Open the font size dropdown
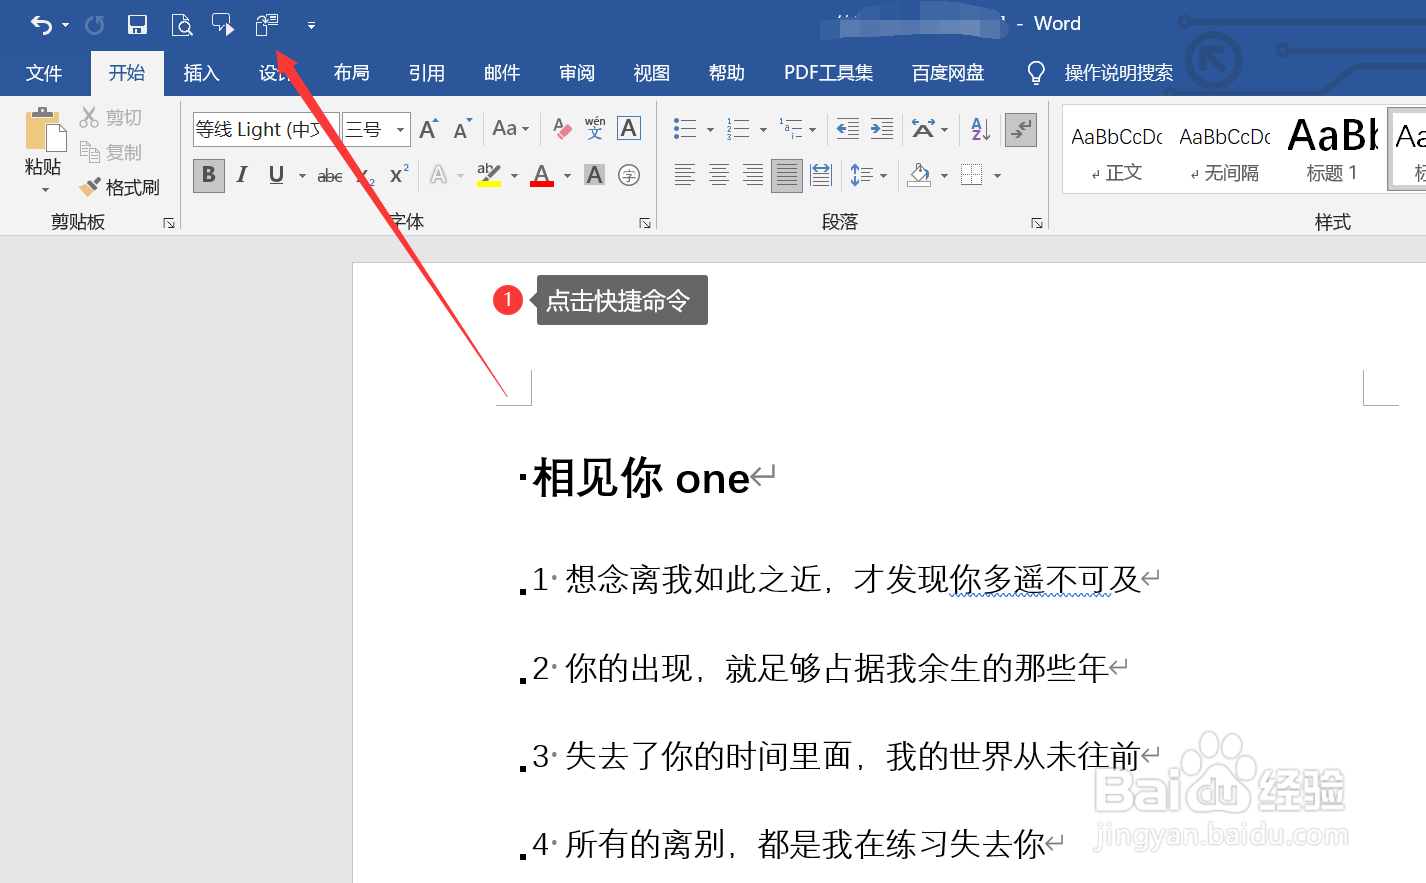 [x=398, y=129]
